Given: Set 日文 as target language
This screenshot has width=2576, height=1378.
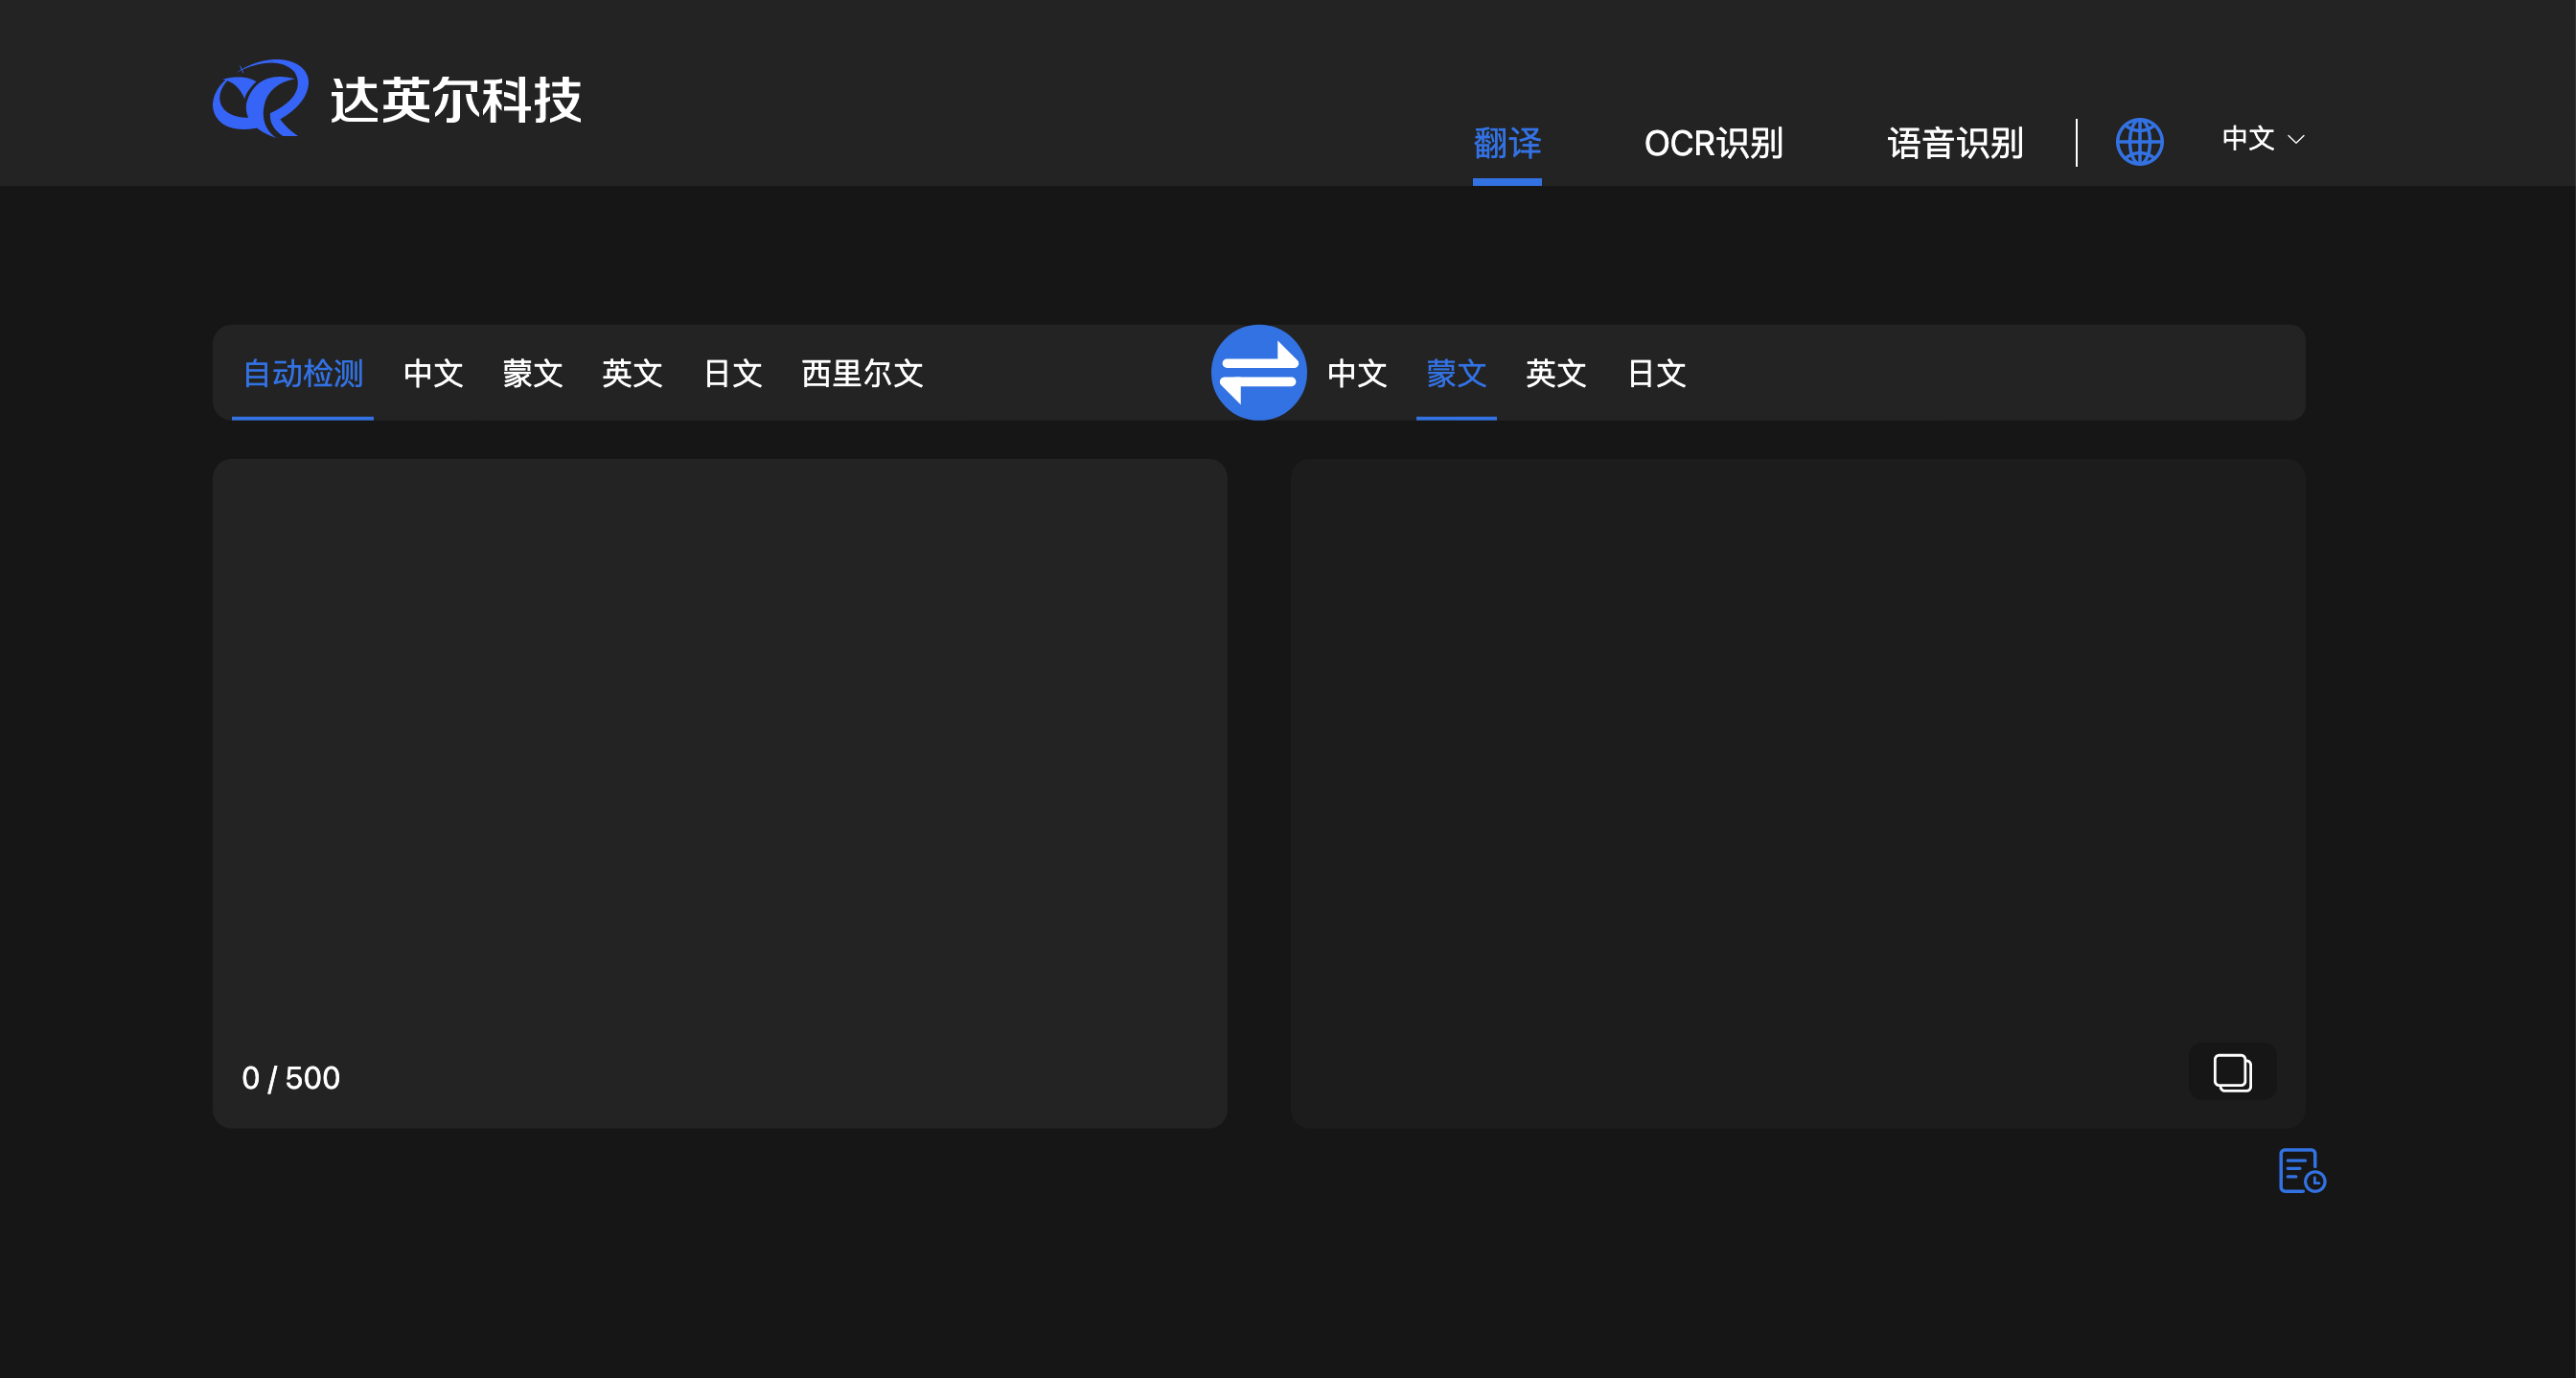Looking at the screenshot, I should pyautogui.click(x=1656, y=373).
